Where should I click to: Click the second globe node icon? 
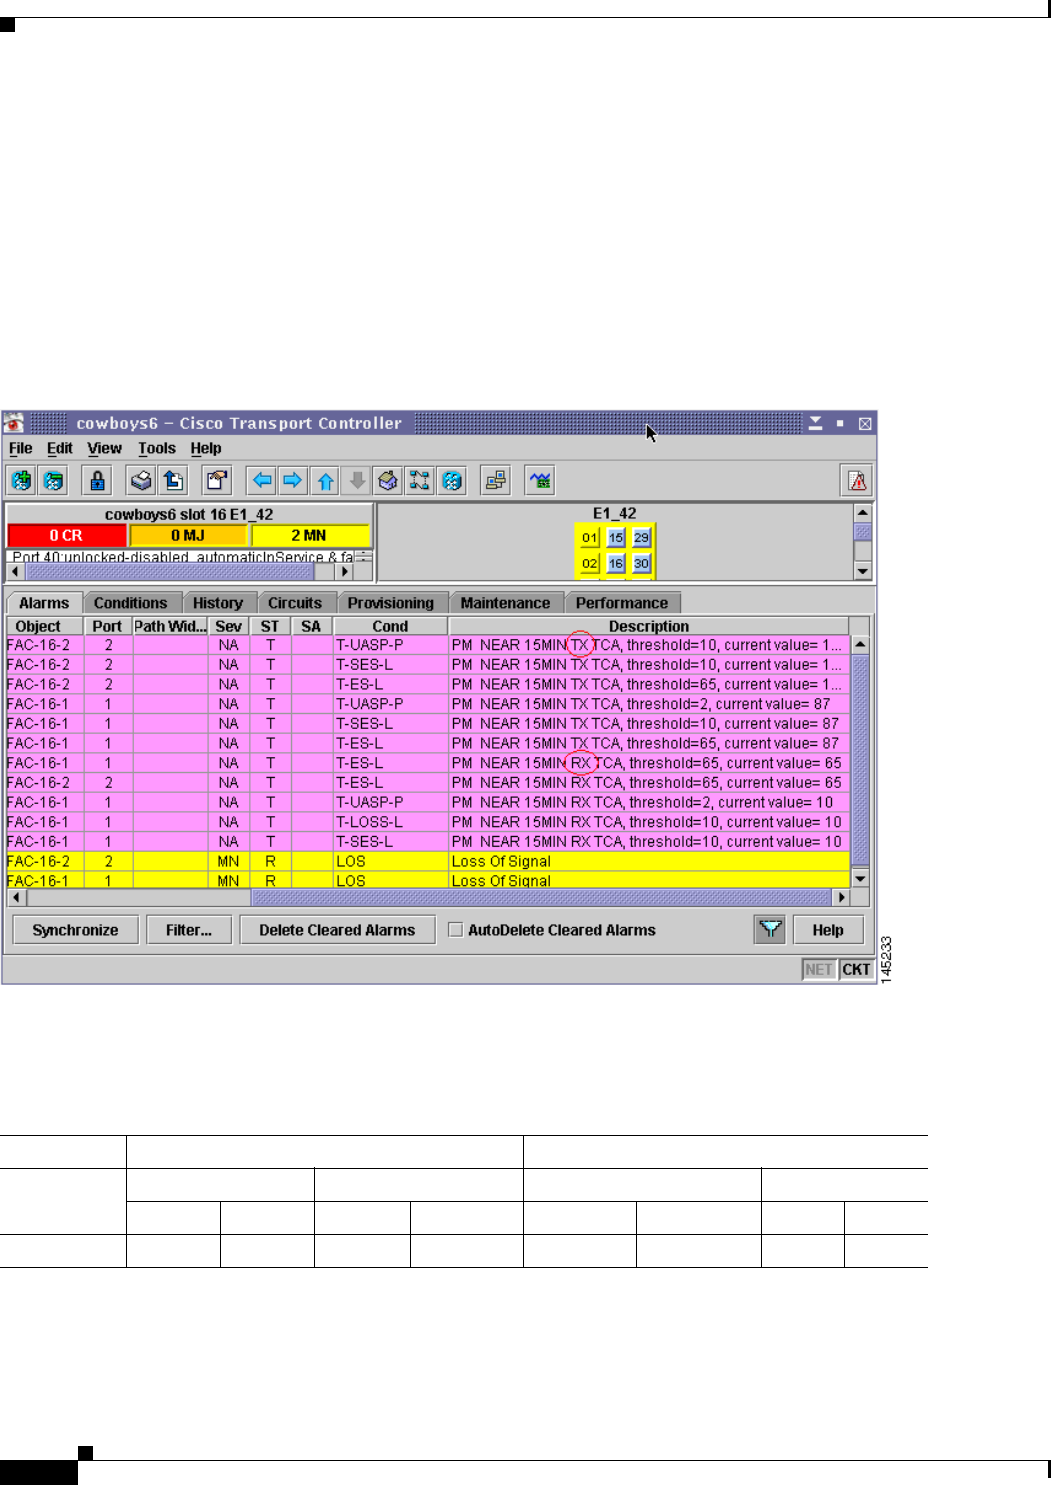[53, 481]
